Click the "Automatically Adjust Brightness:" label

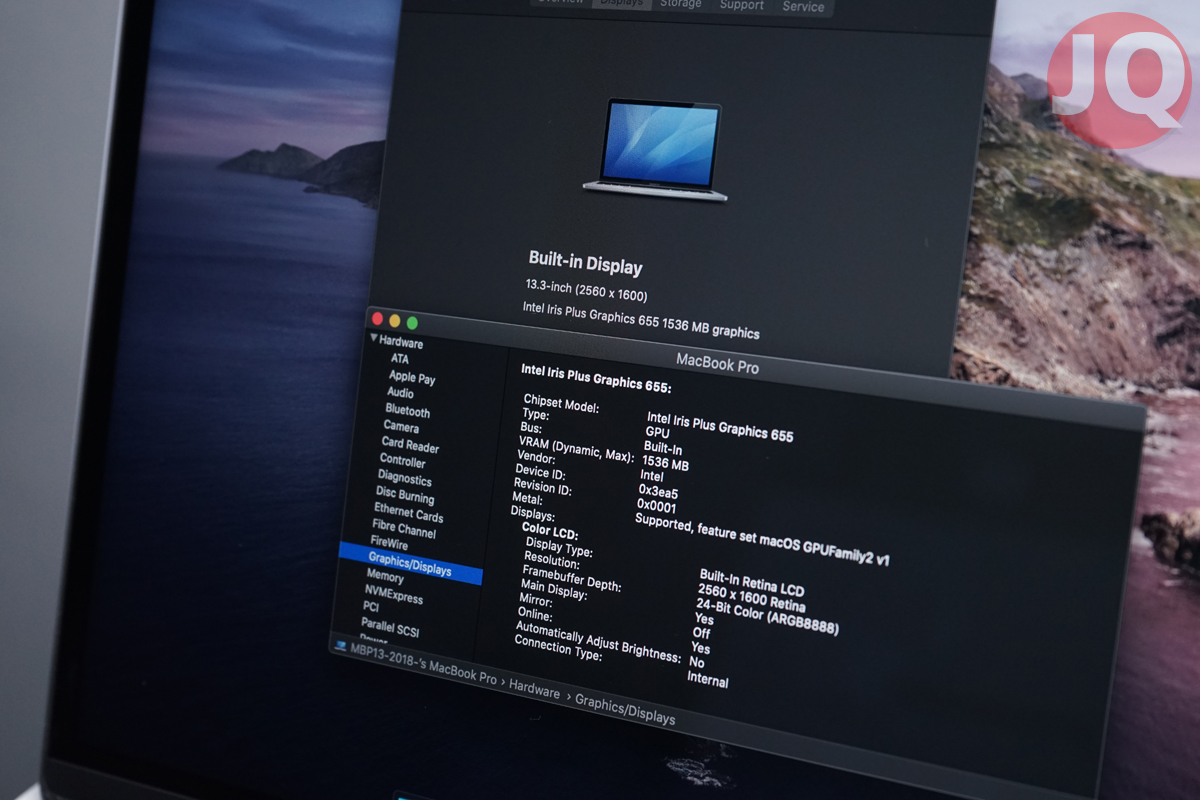[598, 640]
